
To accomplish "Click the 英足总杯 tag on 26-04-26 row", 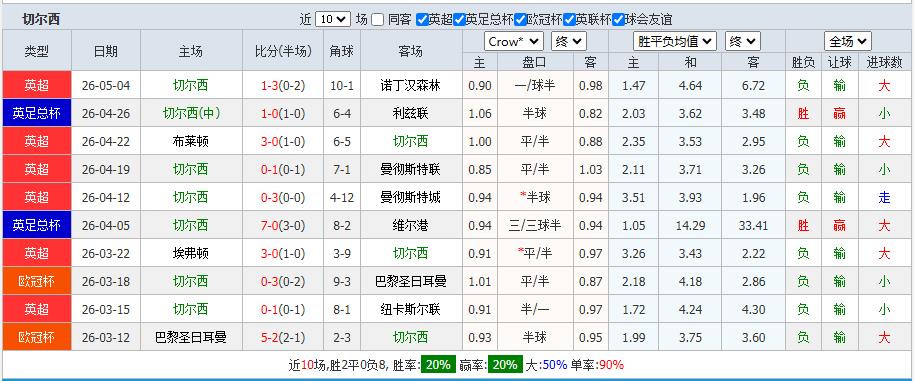I will point(37,113).
